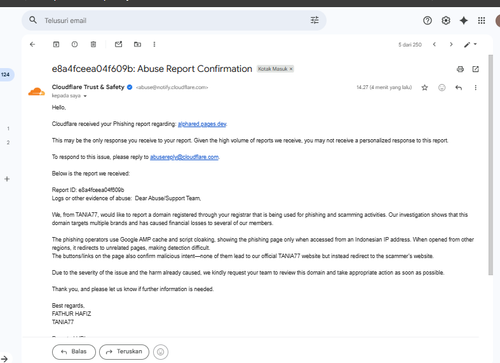Screen dimensions: 500x363
Task: Click the email subject Abuse Report Confirmation
Action: coord(152,69)
